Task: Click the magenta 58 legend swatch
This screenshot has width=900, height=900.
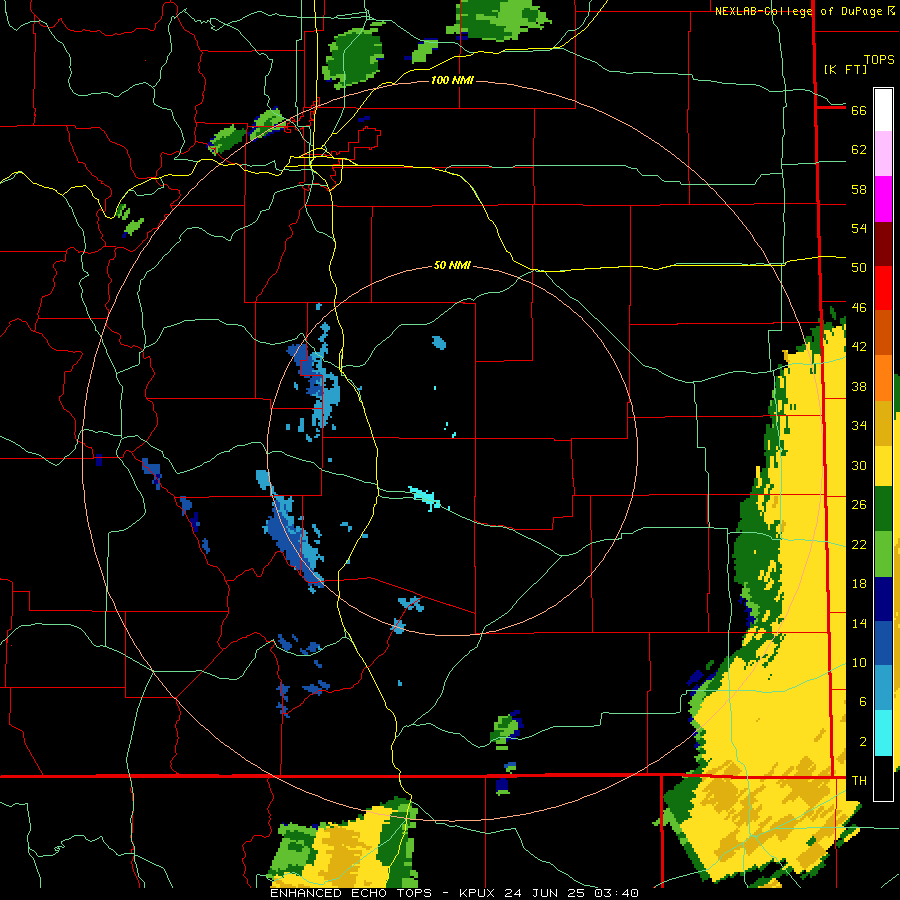Action: click(883, 199)
